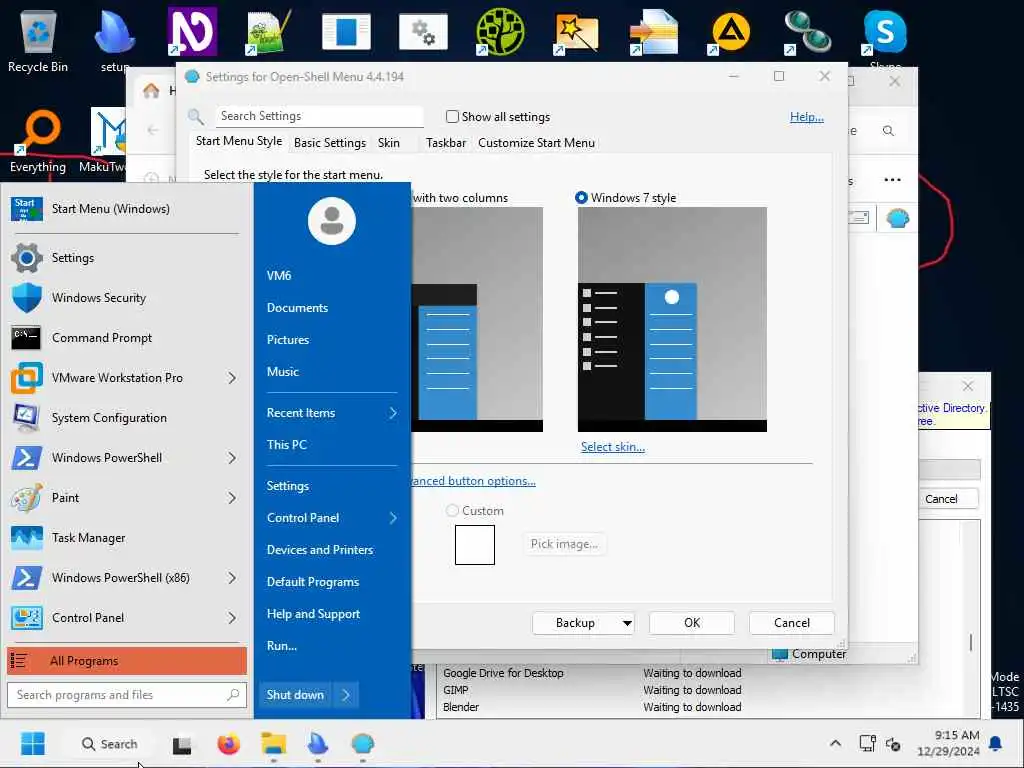Click the user account picture
Image resolution: width=1024 pixels, height=768 pixels.
332,221
